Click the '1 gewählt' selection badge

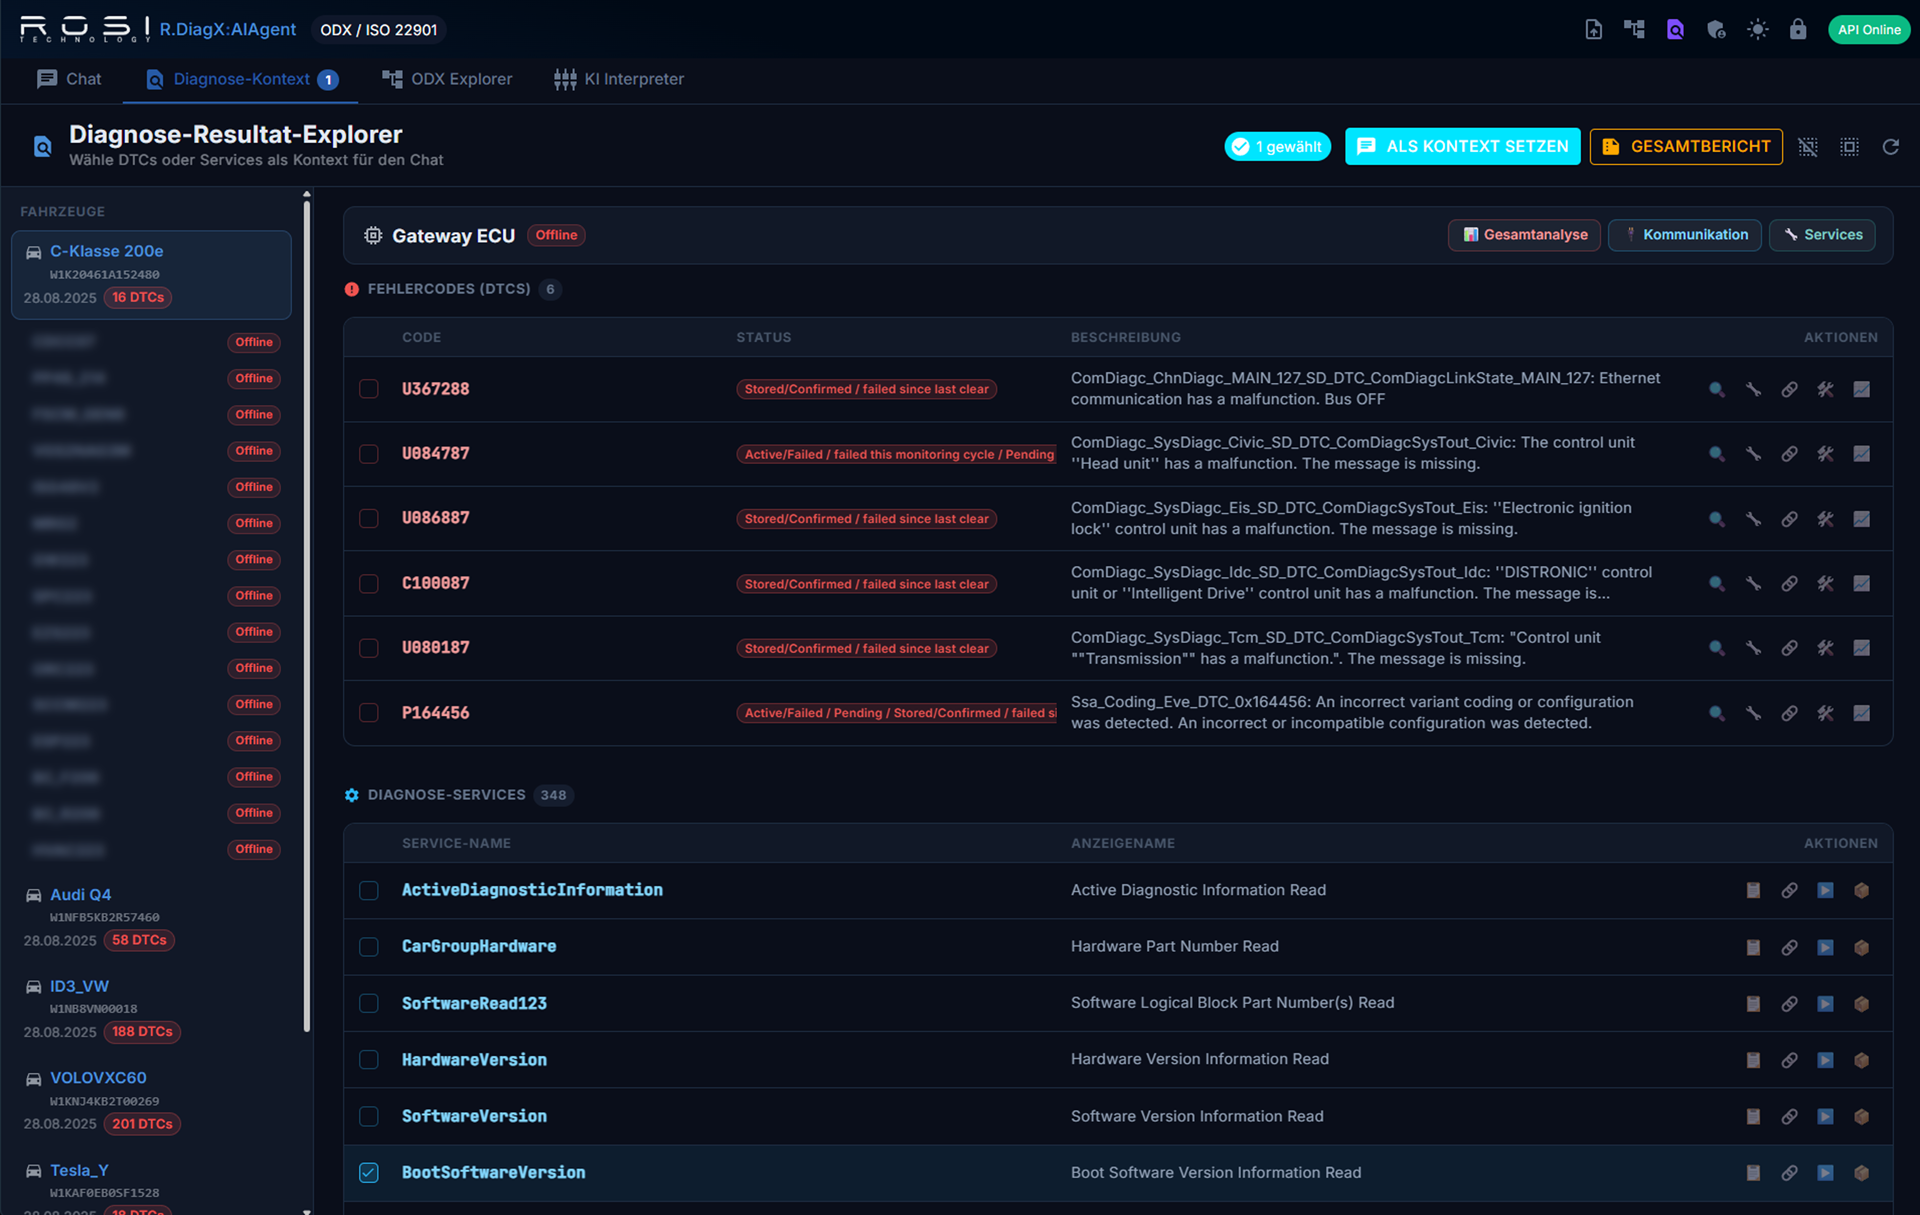point(1277,147)
